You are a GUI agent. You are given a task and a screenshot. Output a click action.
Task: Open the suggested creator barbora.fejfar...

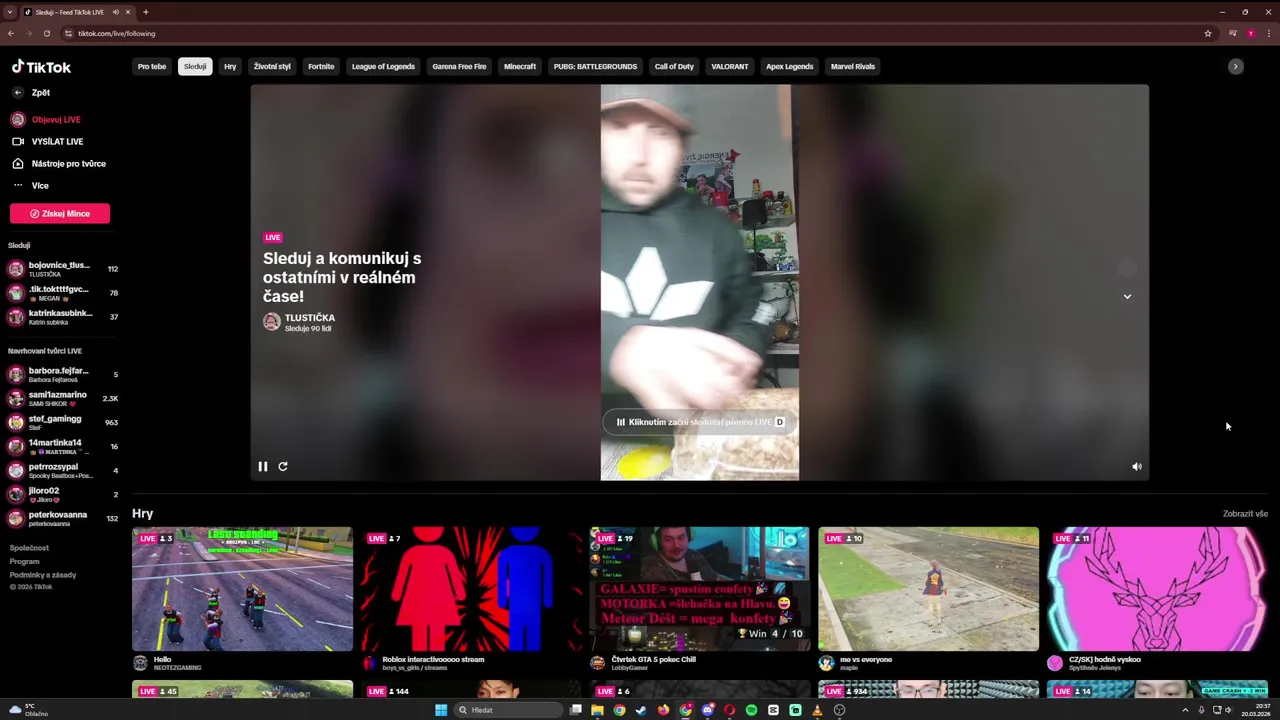pos(62,374)
